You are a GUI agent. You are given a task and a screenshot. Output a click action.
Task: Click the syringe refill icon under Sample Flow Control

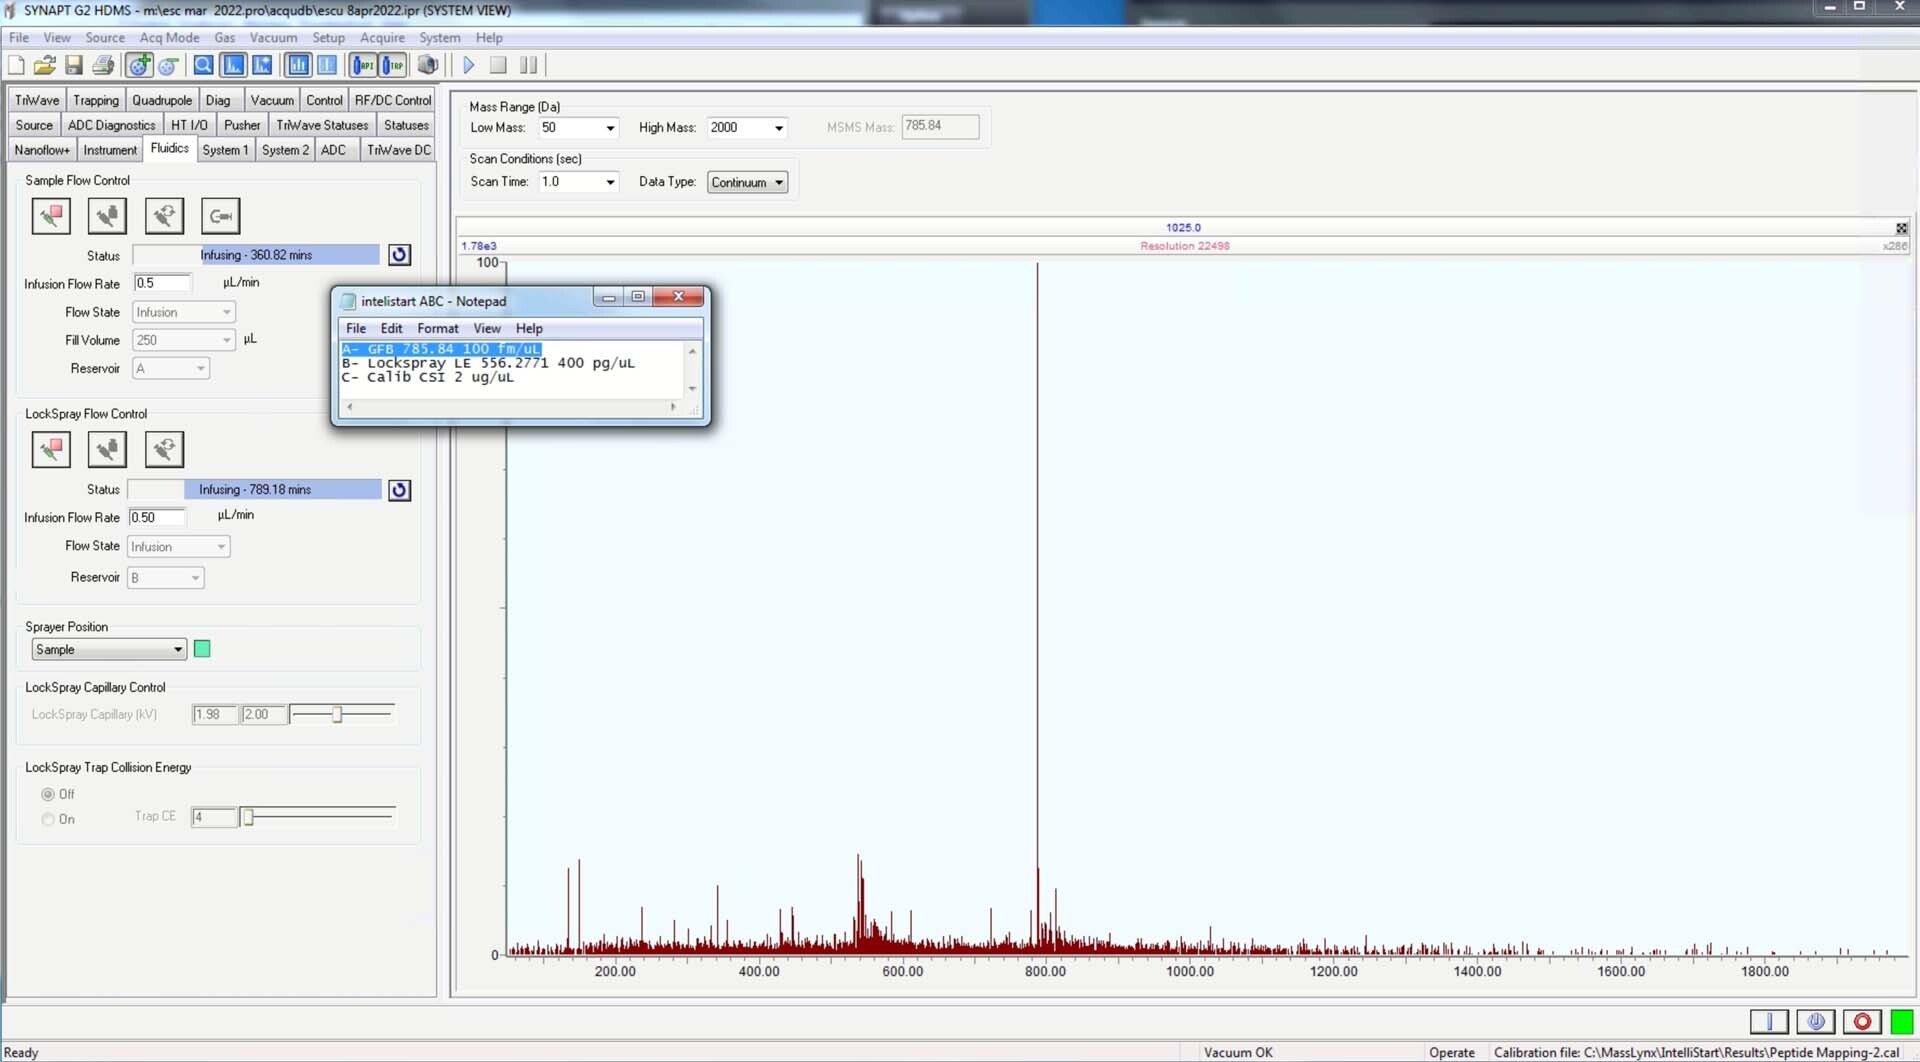point(107,216)
